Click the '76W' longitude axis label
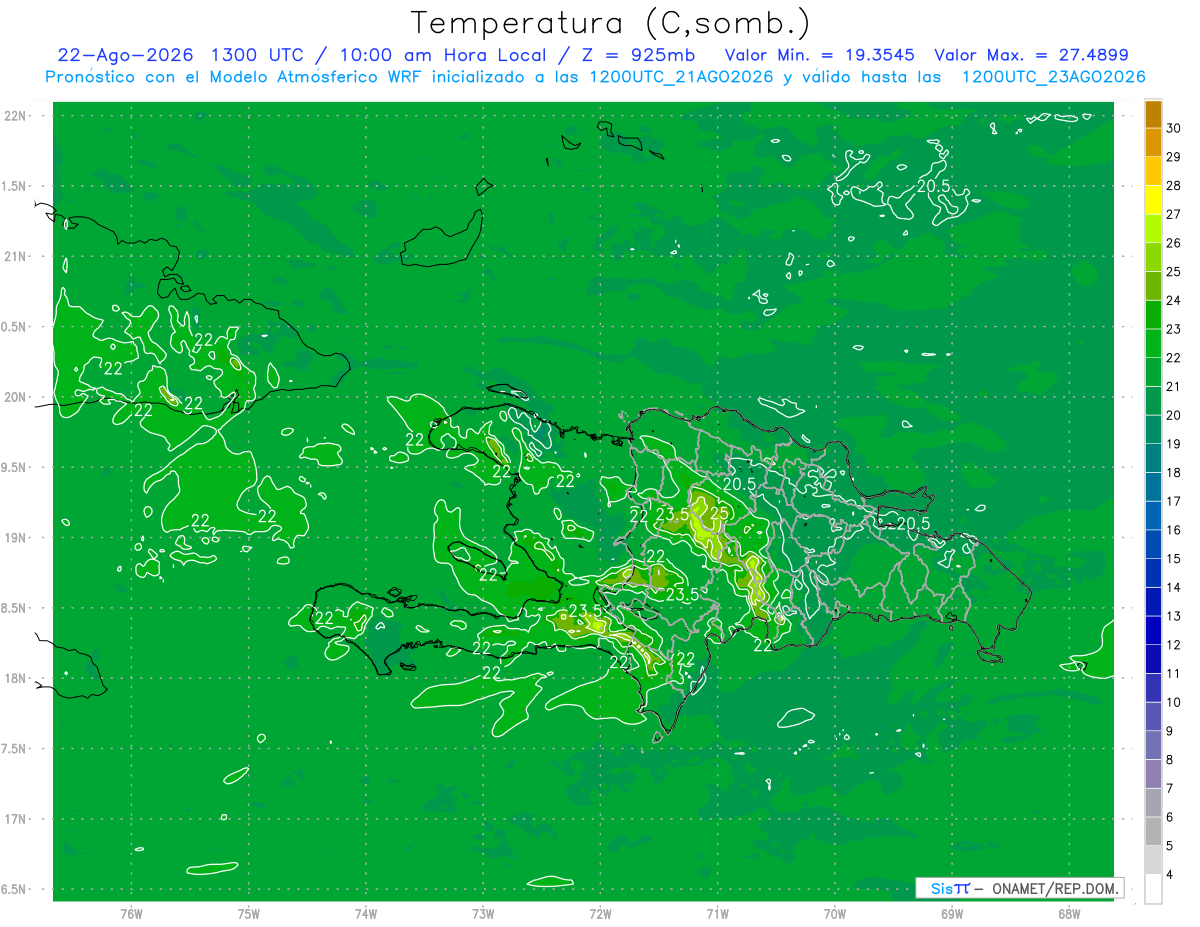The height and width of the screenshot is (927, 1200). coord(131,913)
